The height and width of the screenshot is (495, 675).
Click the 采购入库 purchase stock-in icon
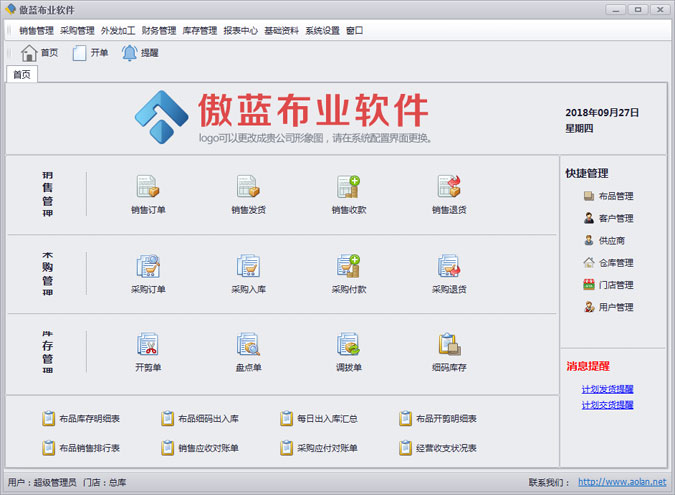(248, 266)
